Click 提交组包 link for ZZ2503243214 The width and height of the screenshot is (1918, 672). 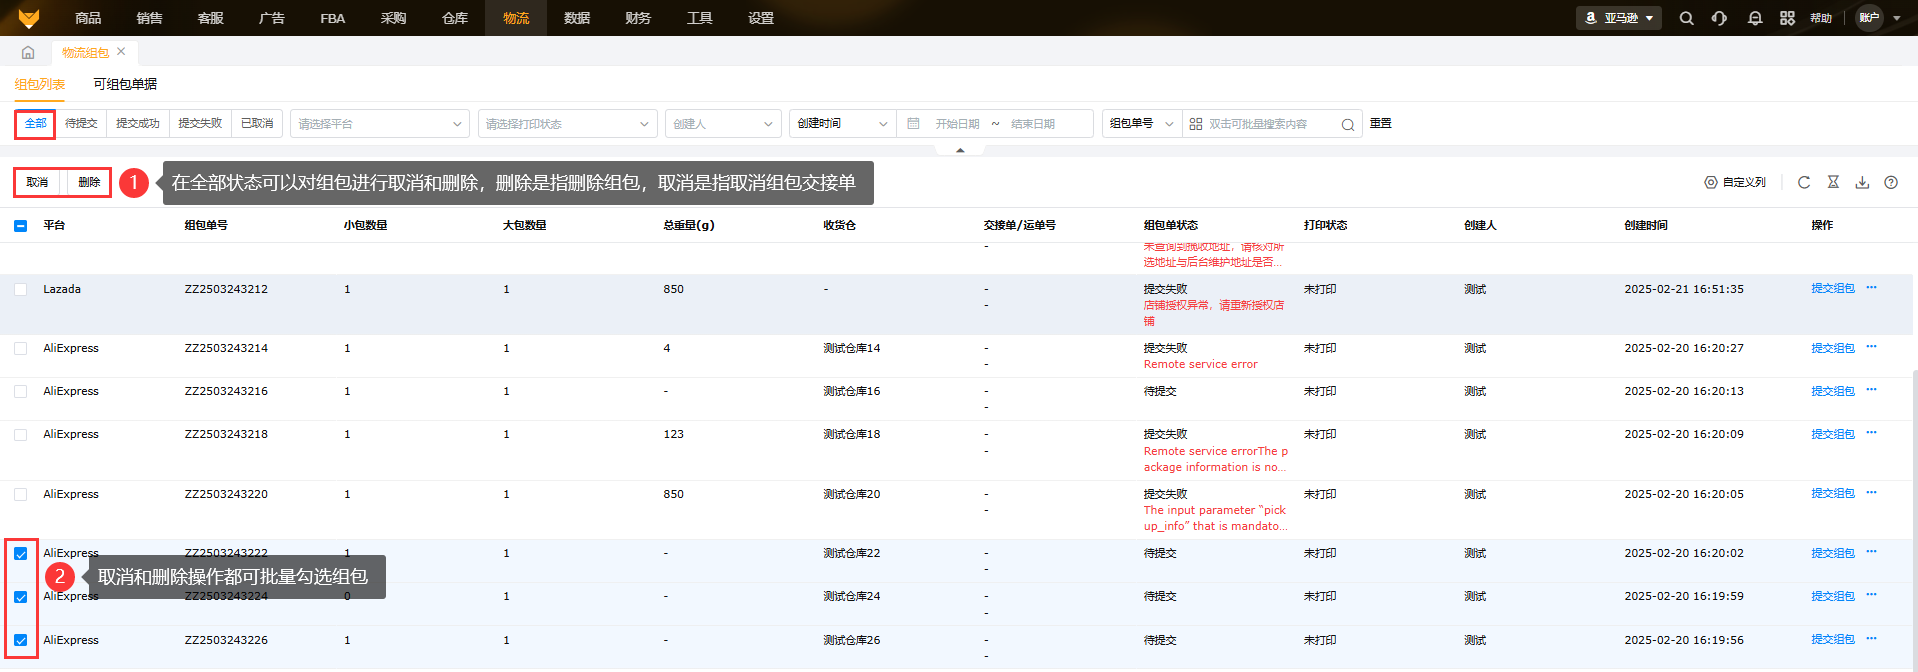[x=1832, y=348]
